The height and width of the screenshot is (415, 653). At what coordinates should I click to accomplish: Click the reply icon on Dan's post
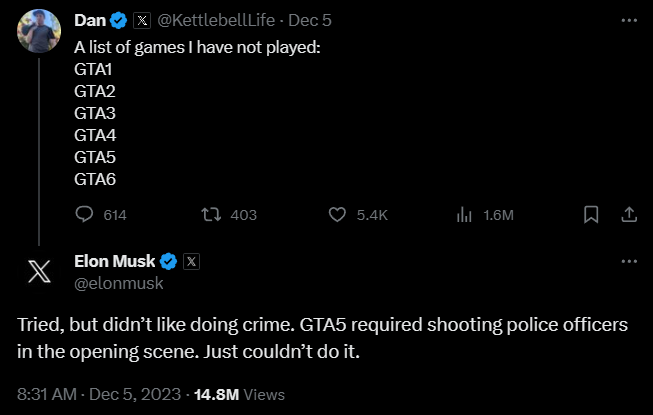coord(85,214)
